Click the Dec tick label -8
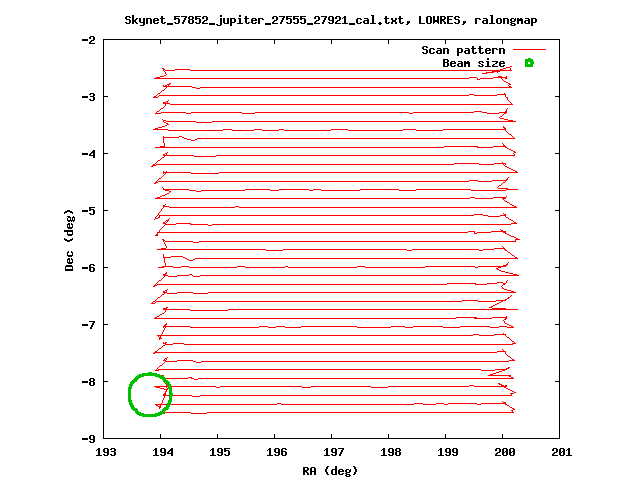This screenshot has width=640, height=480. [89, 382]
